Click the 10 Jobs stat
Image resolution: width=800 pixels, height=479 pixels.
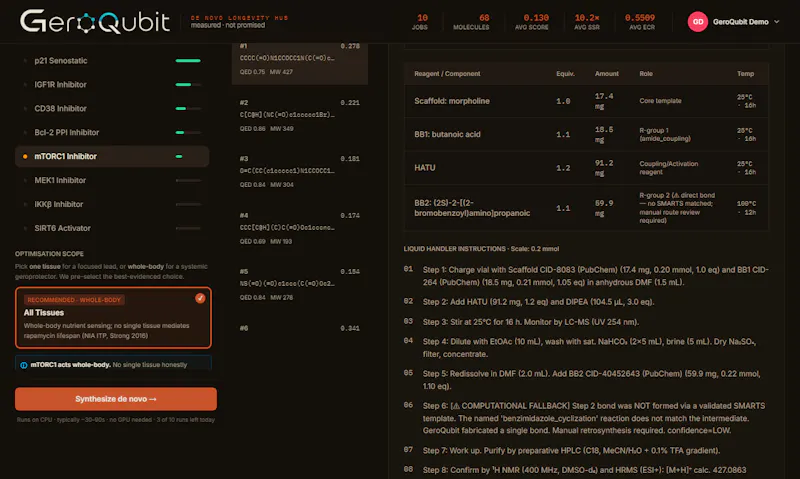[421, 22]
